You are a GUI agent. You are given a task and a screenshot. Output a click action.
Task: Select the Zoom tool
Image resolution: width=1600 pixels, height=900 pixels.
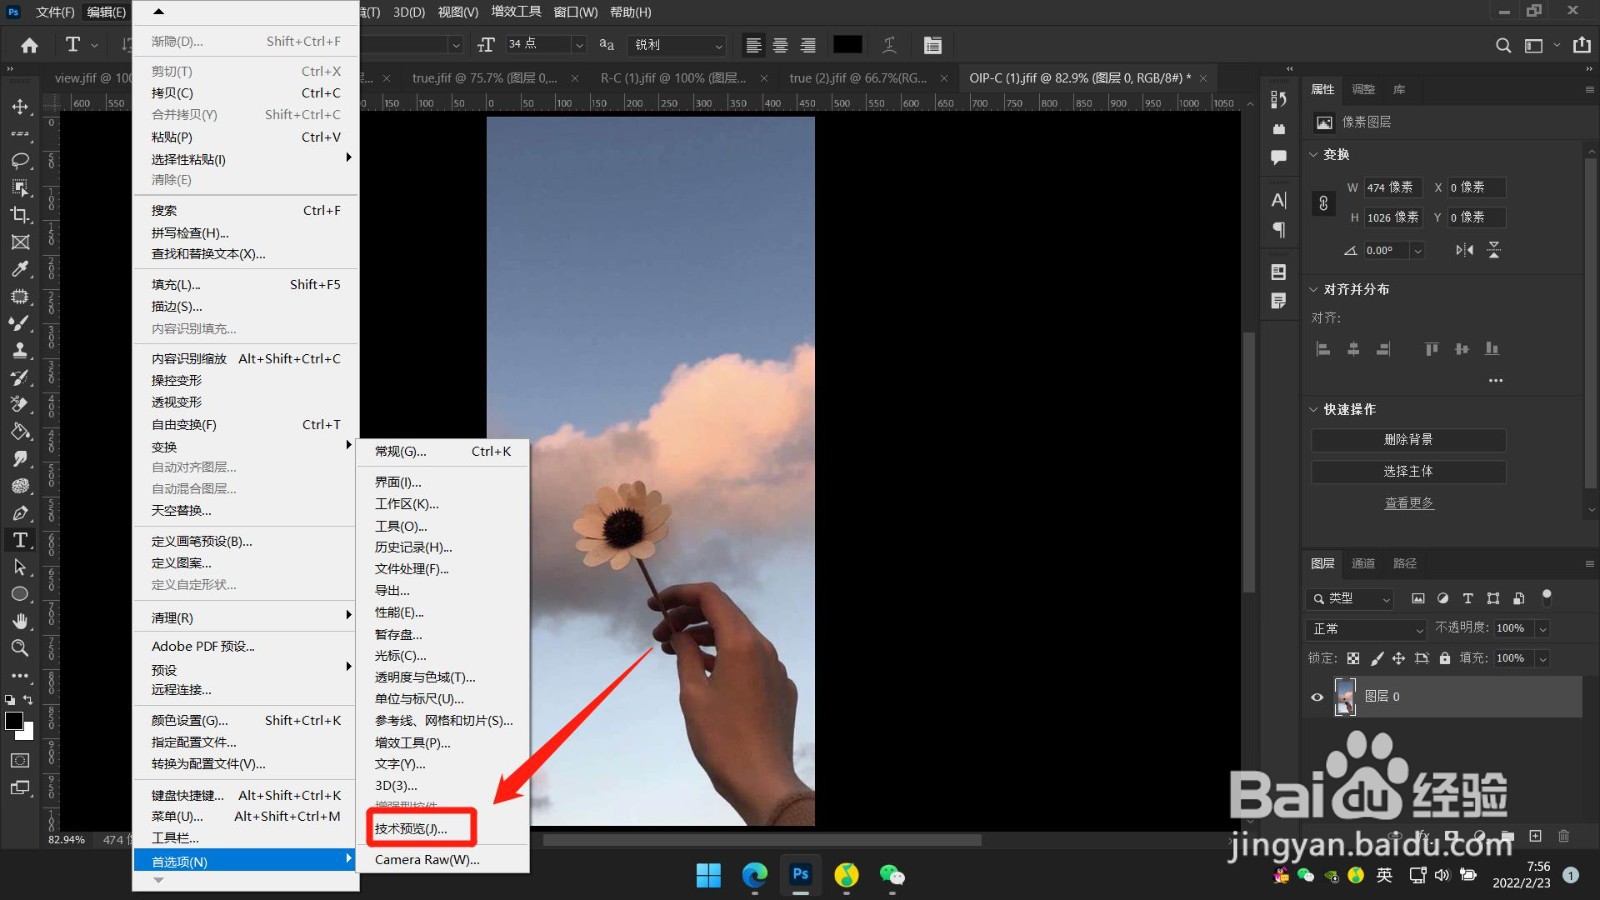[x=20, y=648]
